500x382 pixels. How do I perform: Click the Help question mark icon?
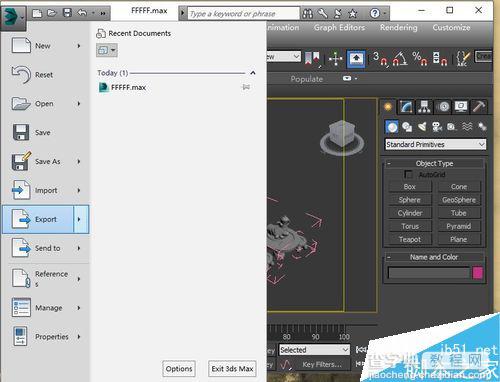(x=375, y=13)
